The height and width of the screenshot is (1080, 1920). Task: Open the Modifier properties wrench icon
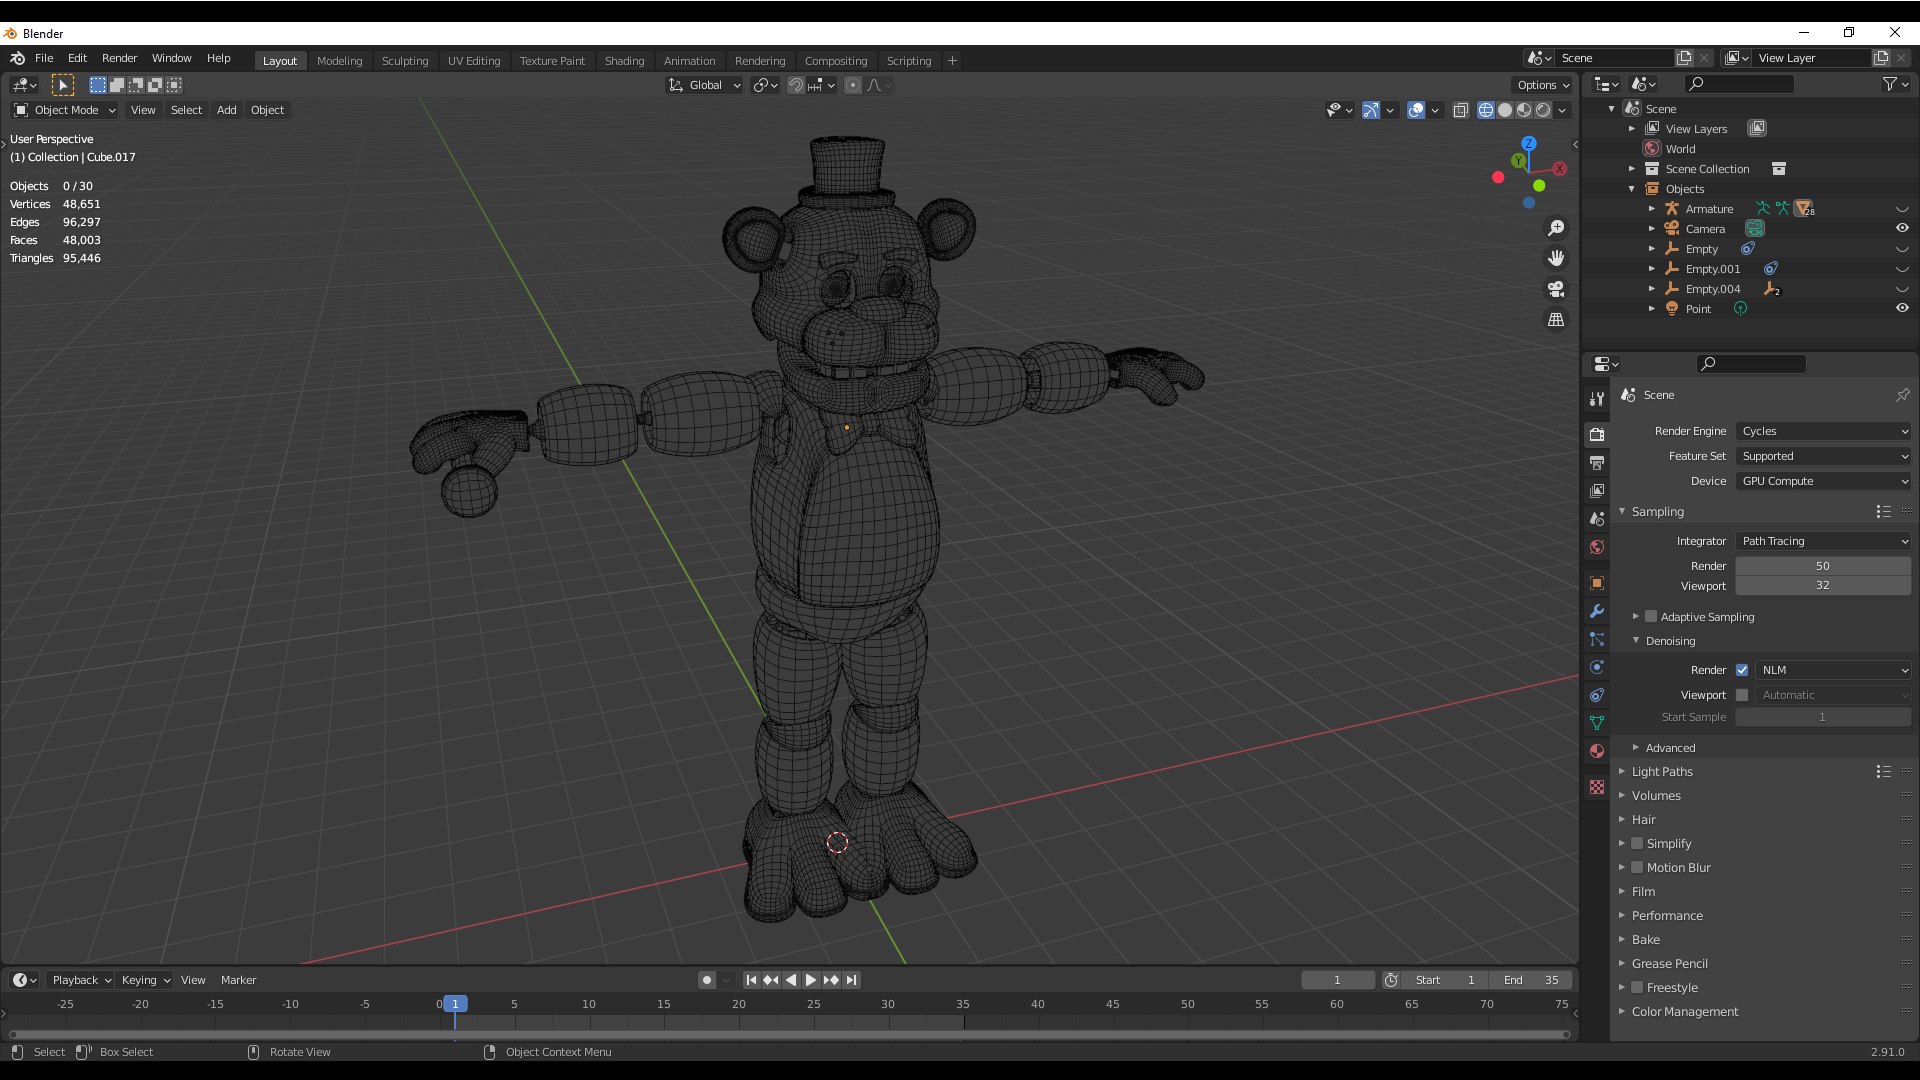(x=1597, y=611)
